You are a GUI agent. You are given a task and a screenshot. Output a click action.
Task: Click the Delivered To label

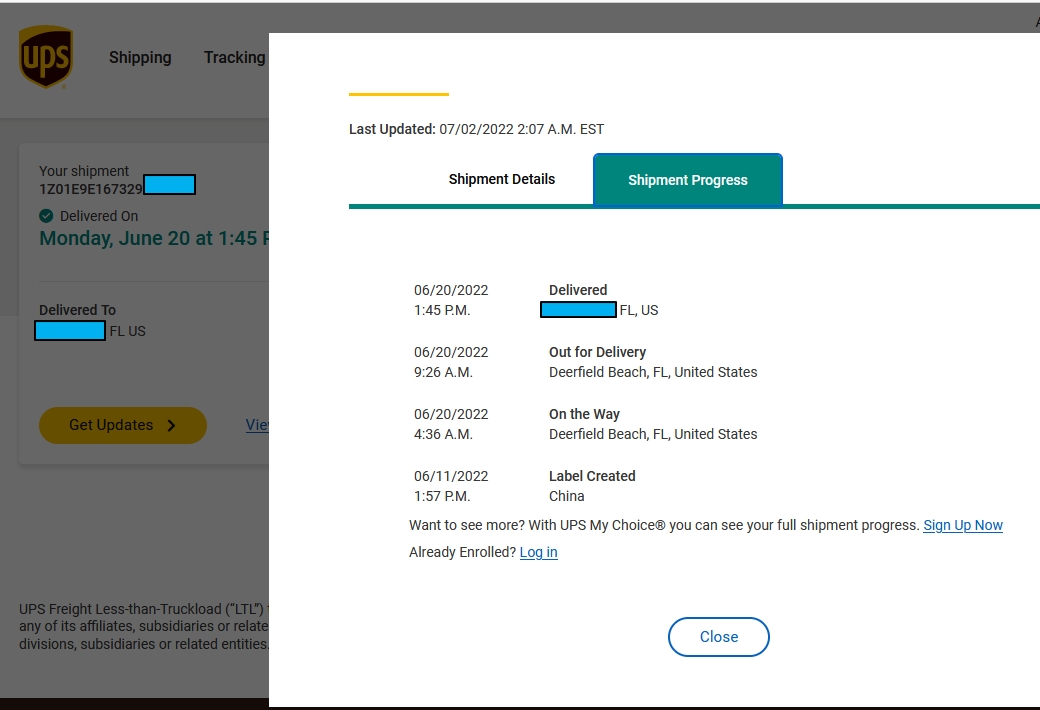[77, 310]
